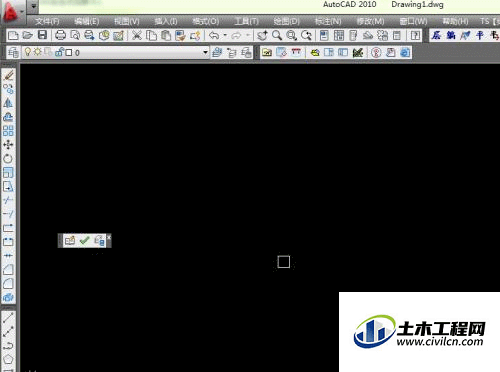Select the Stretch tool
This screenshot has width=500, height=372.
[9, 186]
